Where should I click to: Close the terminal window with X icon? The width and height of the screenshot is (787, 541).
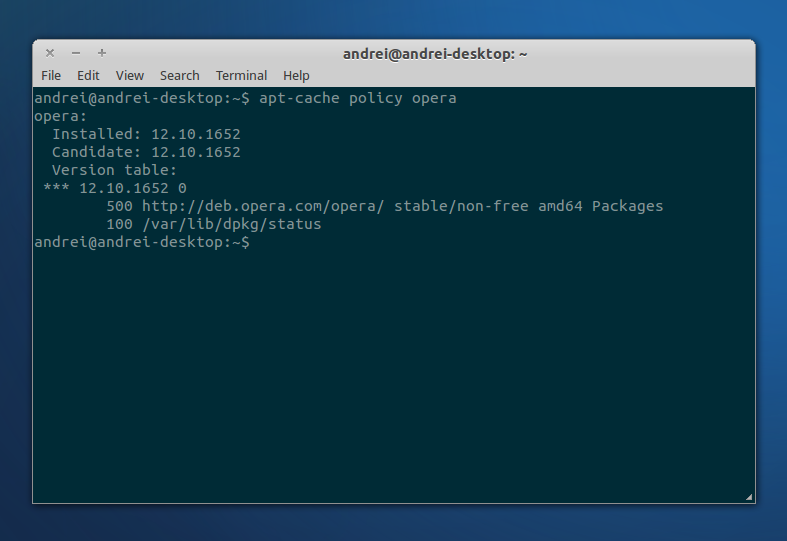[x=50, y=53]
